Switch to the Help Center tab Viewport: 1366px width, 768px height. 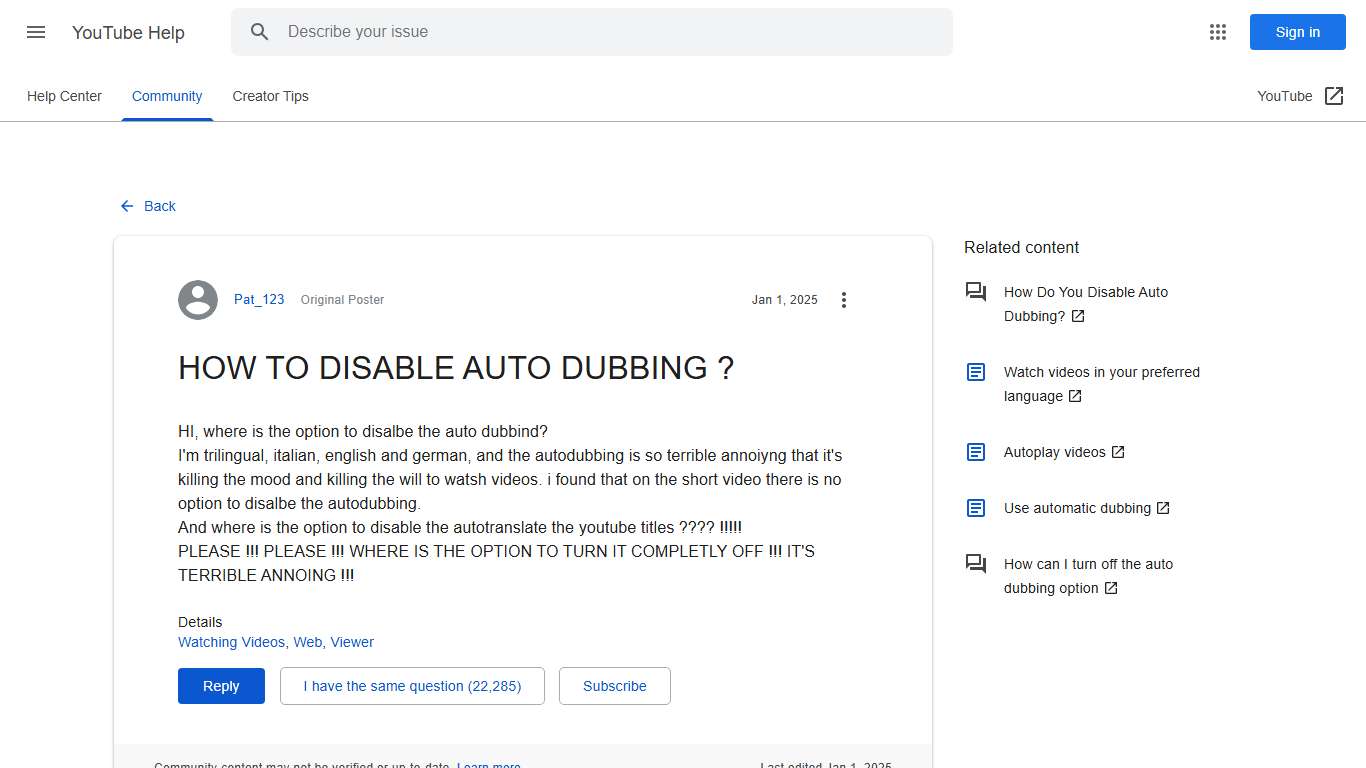(x=64, y=96)
